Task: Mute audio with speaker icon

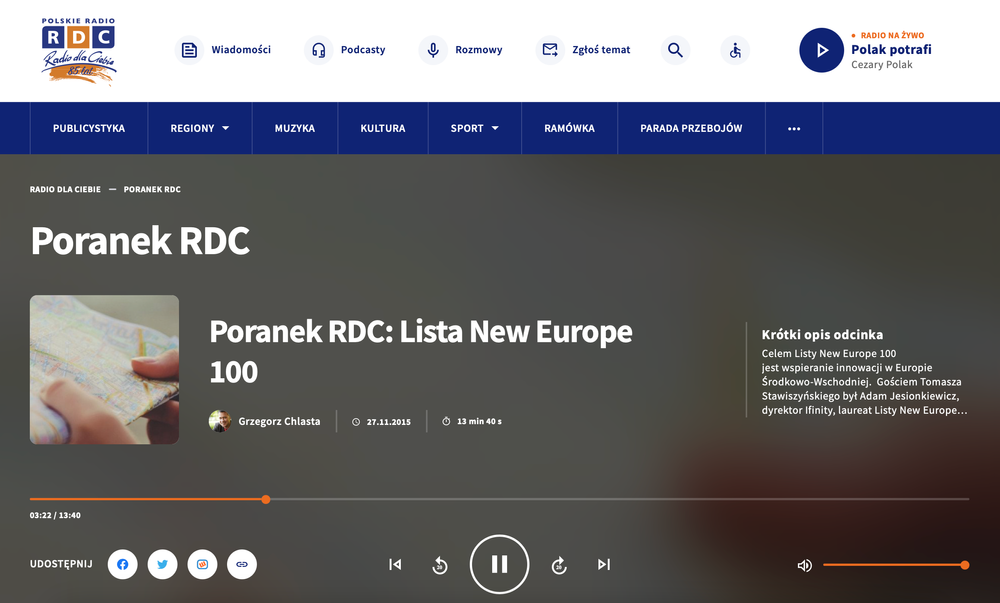Action: (x=805, y=565)
